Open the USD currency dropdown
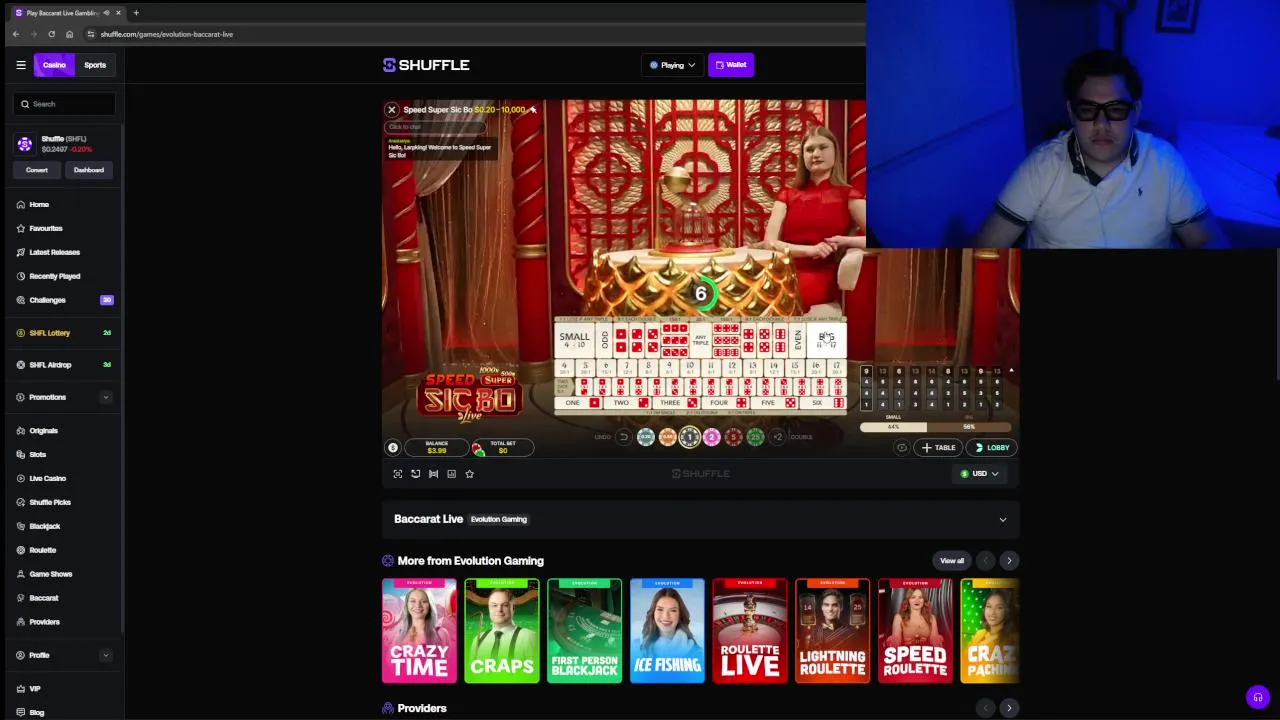Viewport: 1280px width, 720px height. 980,474
